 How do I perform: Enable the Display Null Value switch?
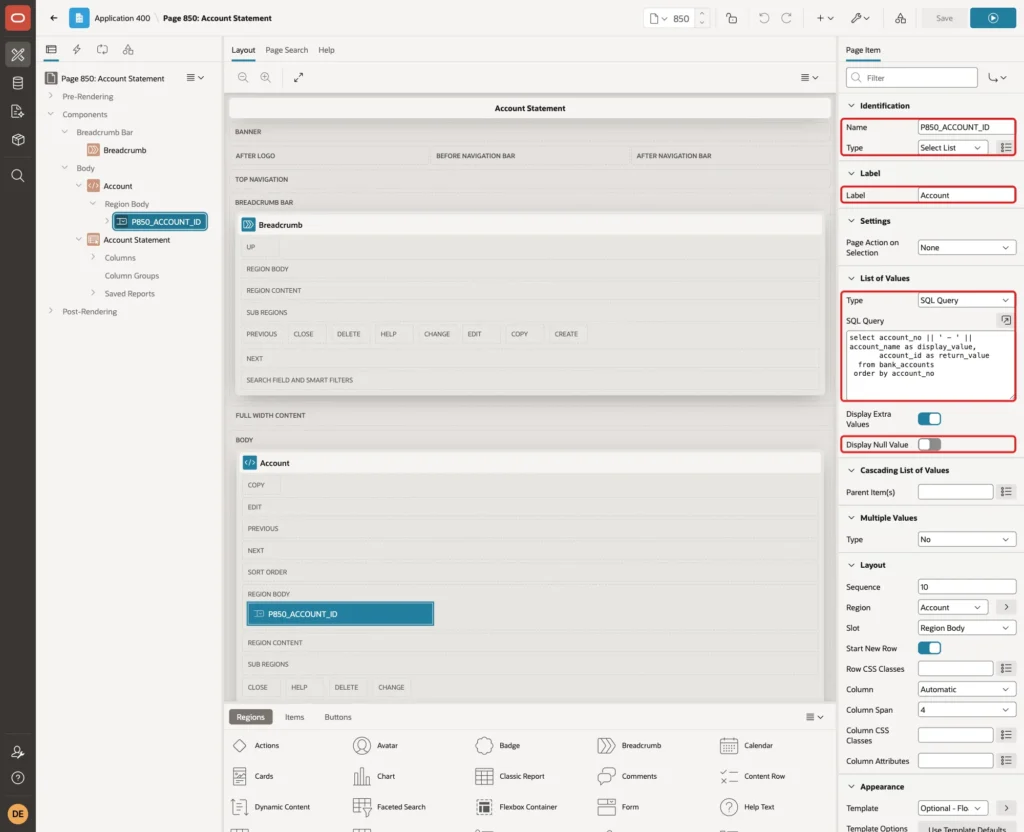(x=929, y=444)
